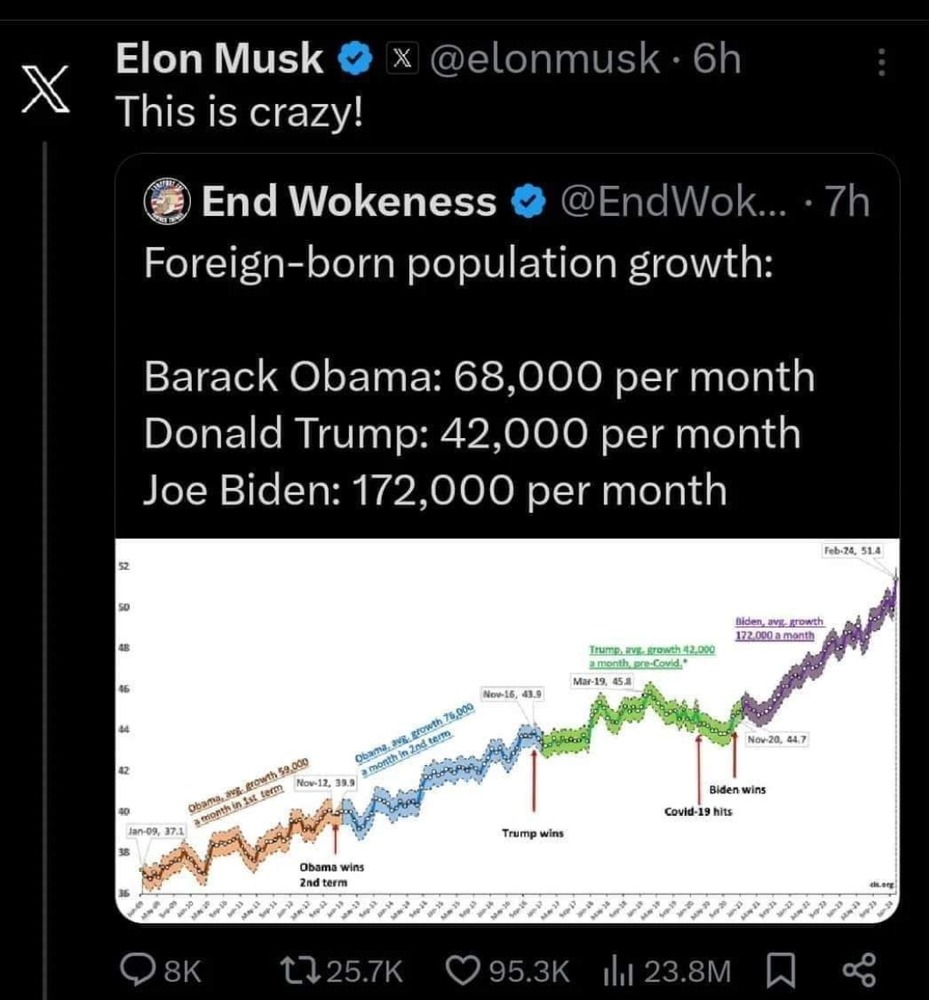Screen dimensions: 929x1000
Task: Open the three-dot more options menu
Action: [x=880, y=63]
